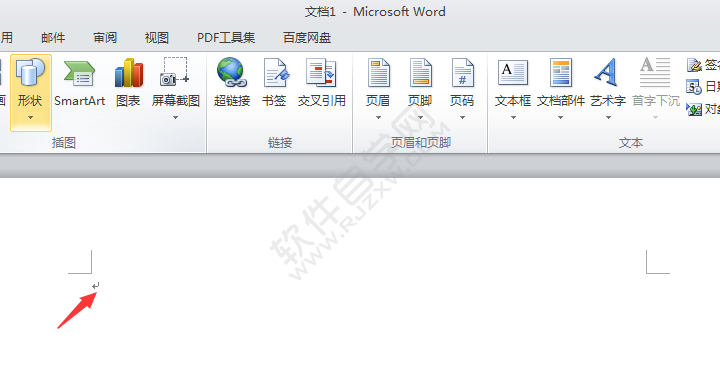This screenshot has height=383, width=720.
Task: Insert a chart (图表)
Action: point(129,73)
